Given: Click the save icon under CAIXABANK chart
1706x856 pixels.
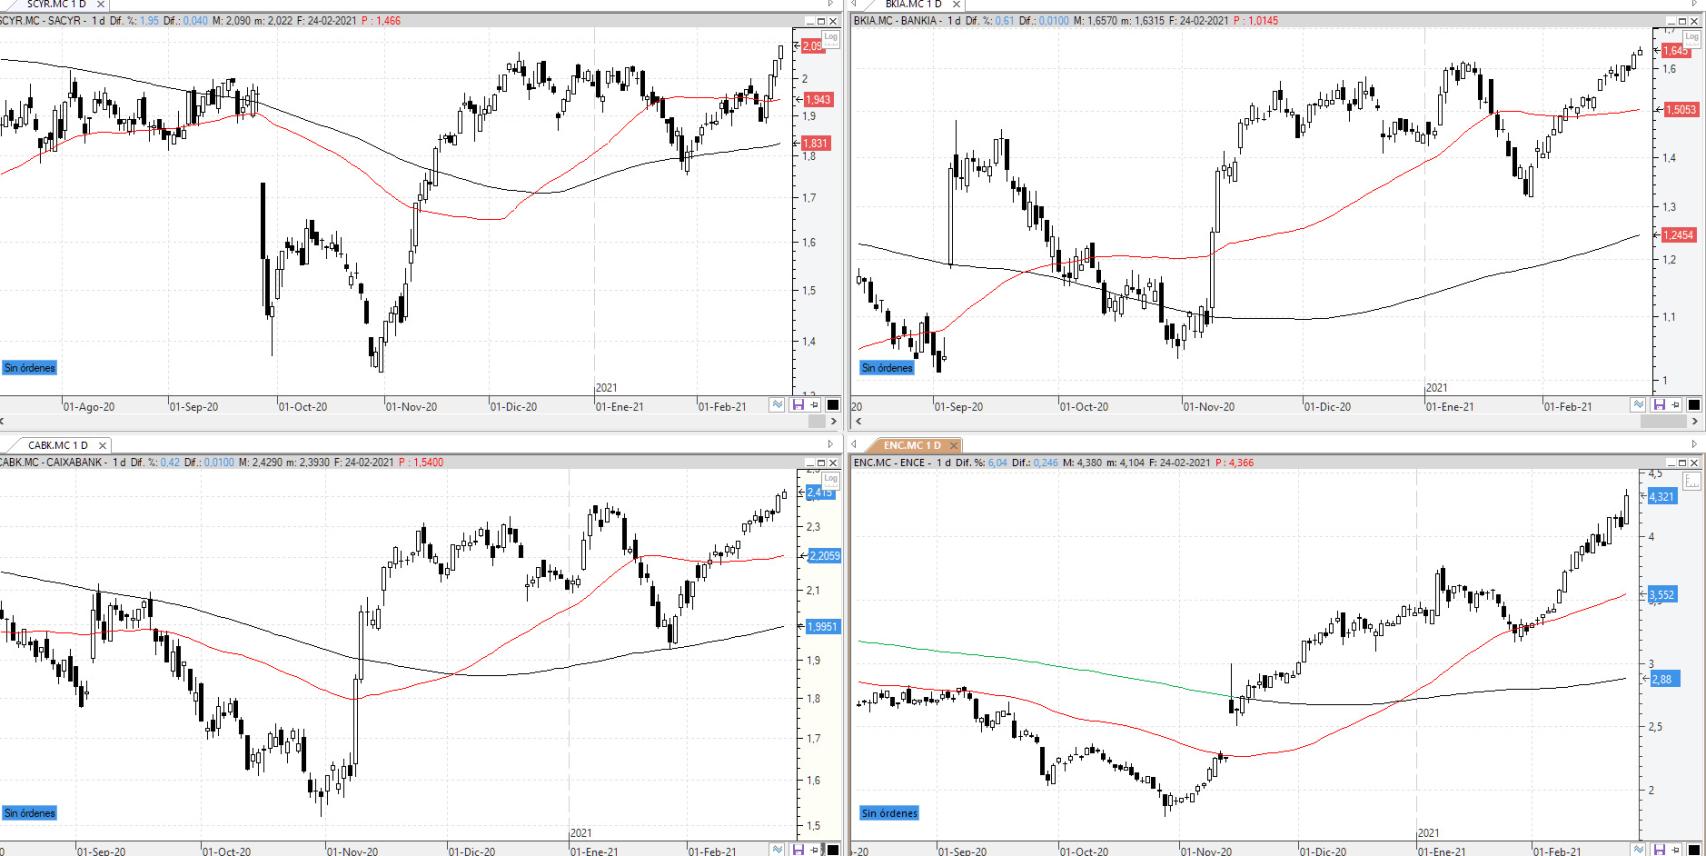Looking at the screenshot, I should 797,850.
